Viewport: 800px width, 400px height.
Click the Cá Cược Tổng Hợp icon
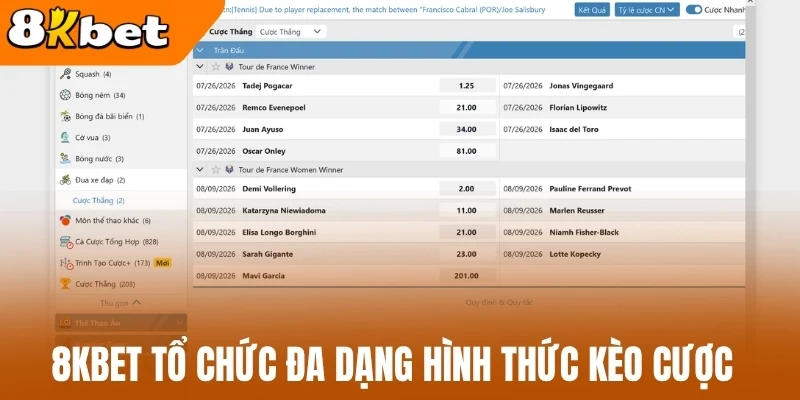point(66,242)
